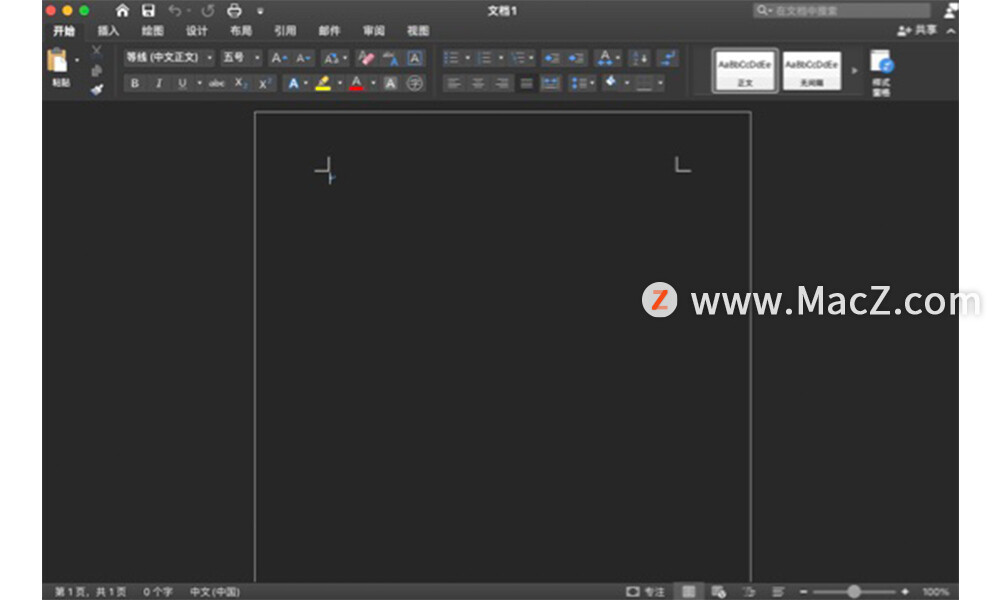Image resolution: width=1000 pixels, height=600 pixels.
Task: Apply superscript formatting
Action: pos(264,83)
